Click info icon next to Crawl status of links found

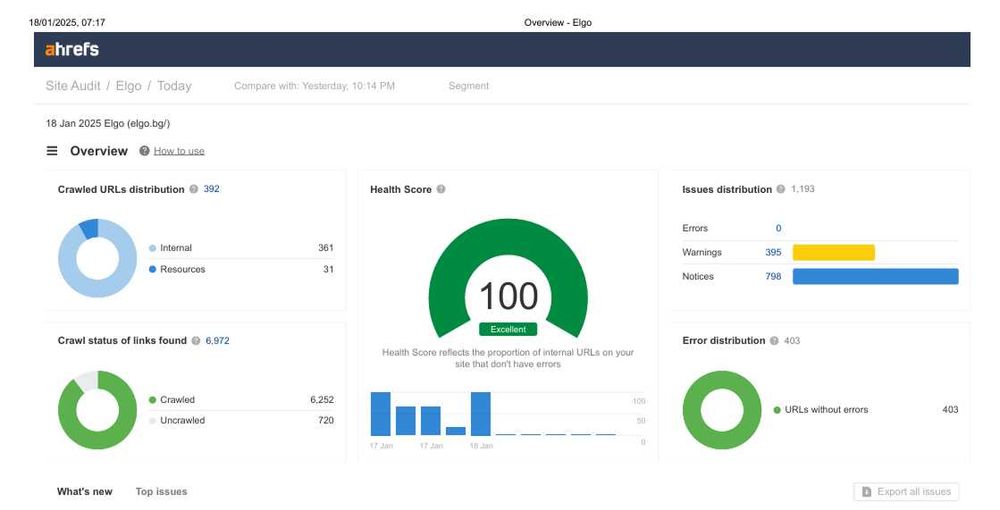[196, 341]
